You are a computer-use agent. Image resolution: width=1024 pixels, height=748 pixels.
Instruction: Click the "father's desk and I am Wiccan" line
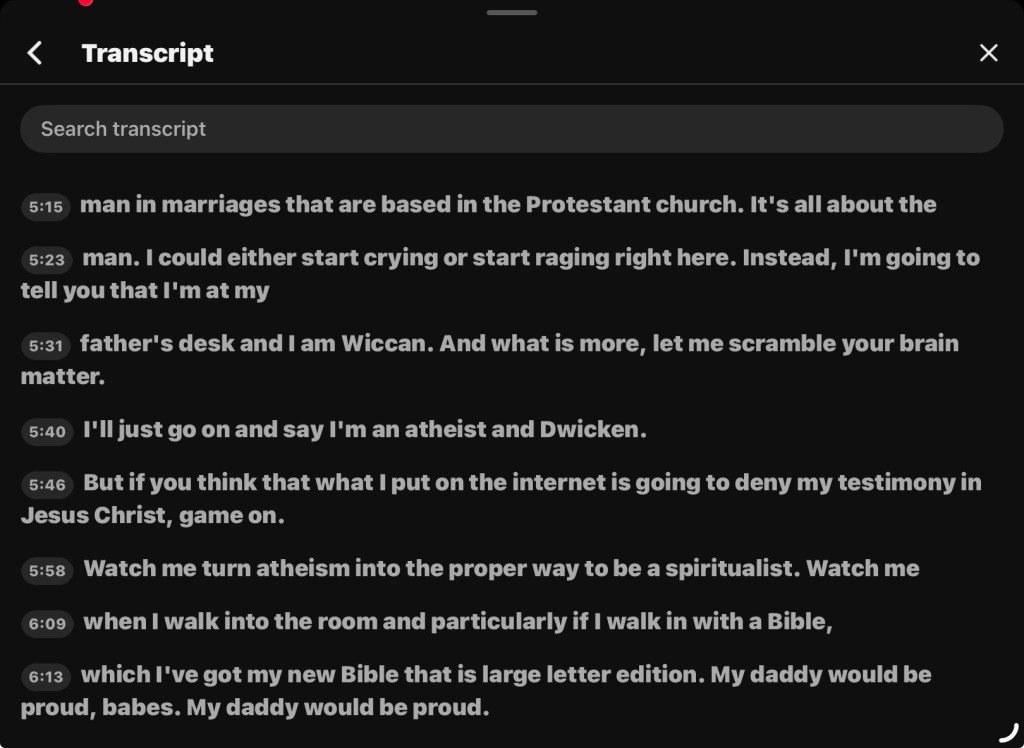[x=518, y=344]
